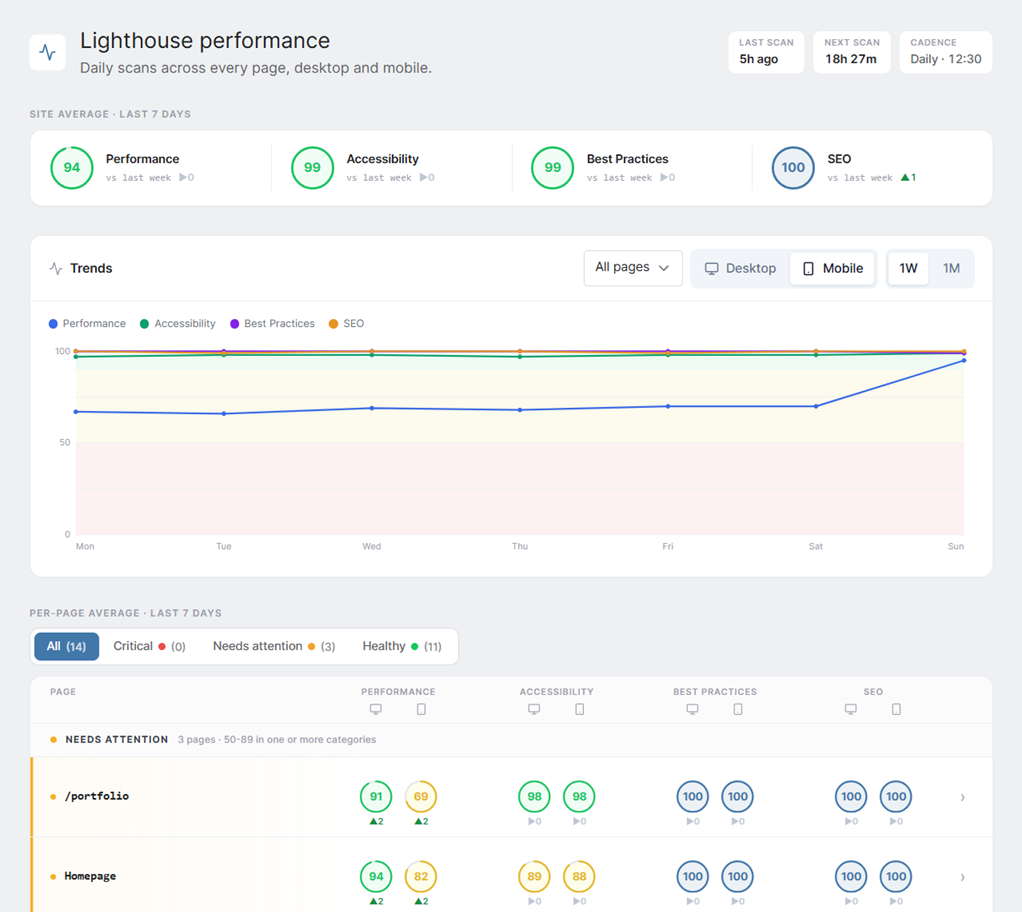Click the Lighthouse pulse logo icon
The image size is (1022, 912).
click(48, 52)
